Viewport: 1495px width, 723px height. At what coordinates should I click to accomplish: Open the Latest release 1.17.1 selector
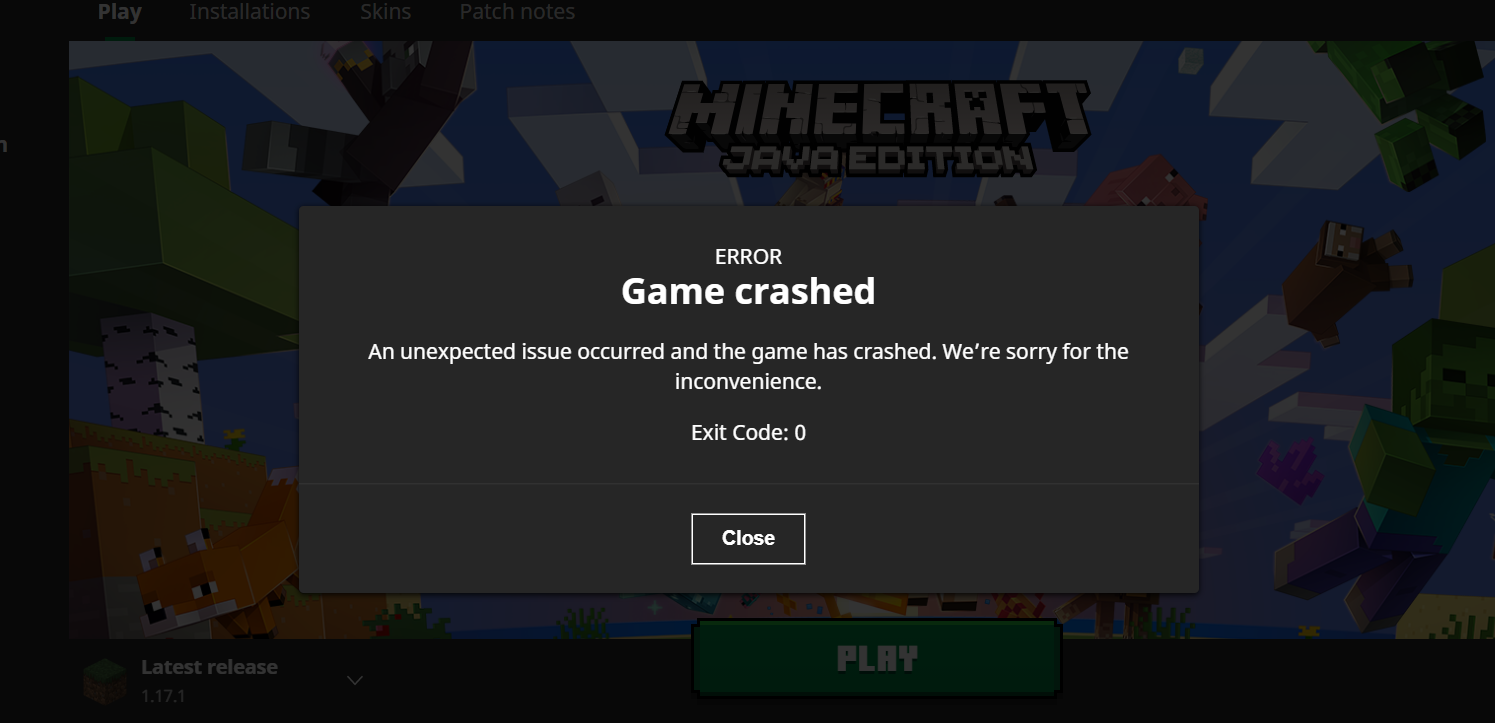click(x=222, y=680)
